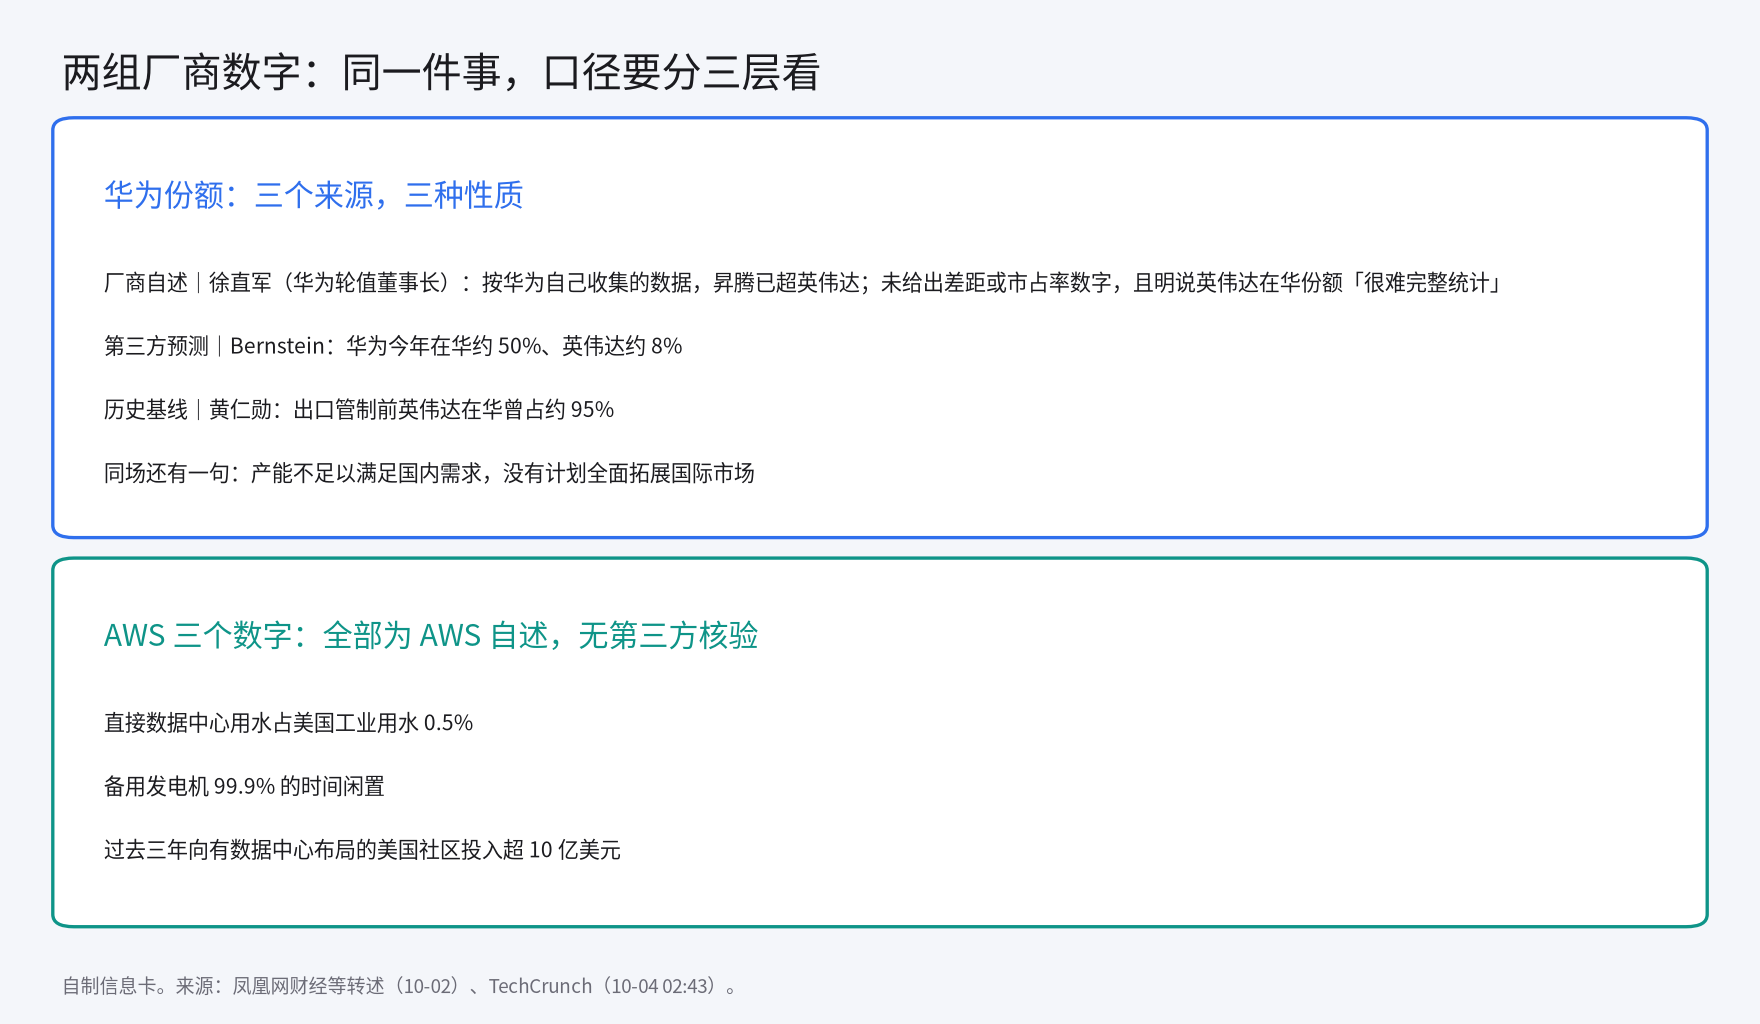Click the line 第三方预测｜Bernstein 华为约50%
This screenshot has height=1024, width=1760.
click(x=393, y=346)
